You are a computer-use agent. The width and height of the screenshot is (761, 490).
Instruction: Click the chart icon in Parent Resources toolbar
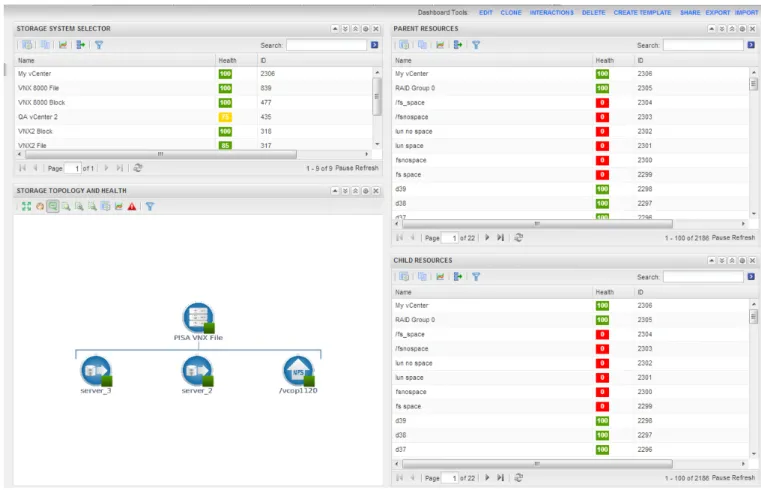(x=440, y=45)
